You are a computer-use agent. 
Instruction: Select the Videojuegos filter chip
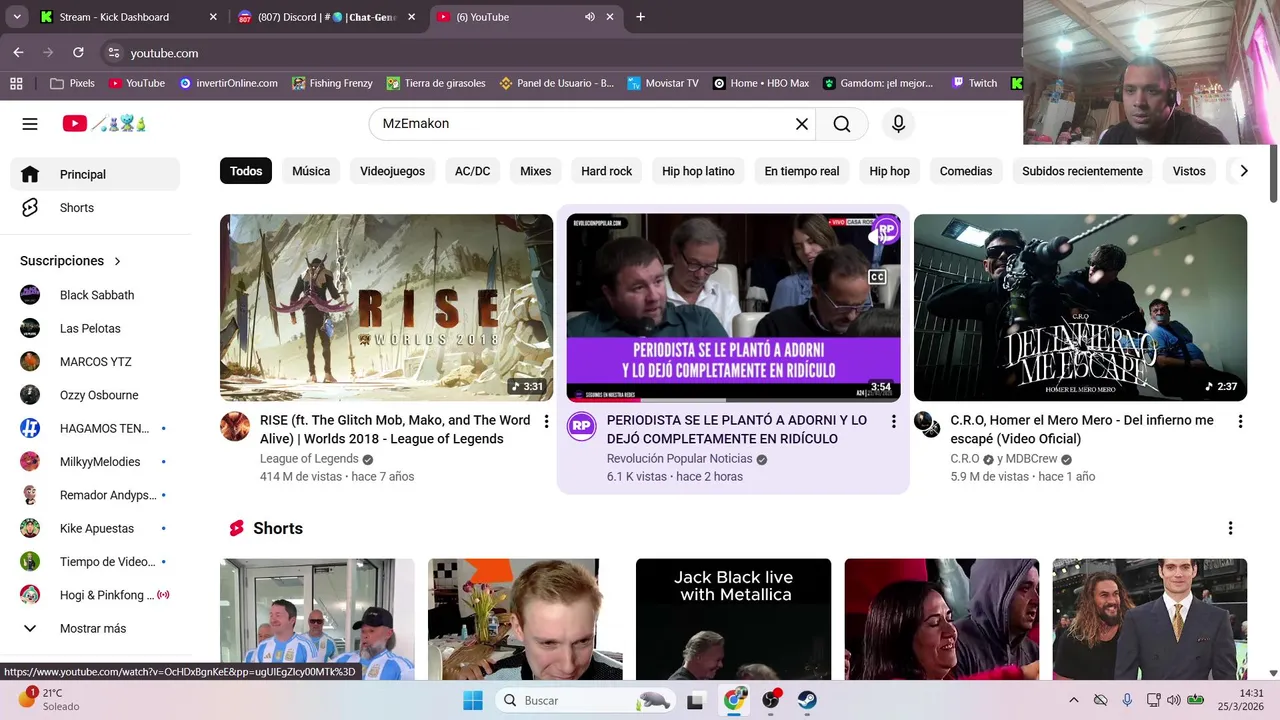[x=392, y=171]
